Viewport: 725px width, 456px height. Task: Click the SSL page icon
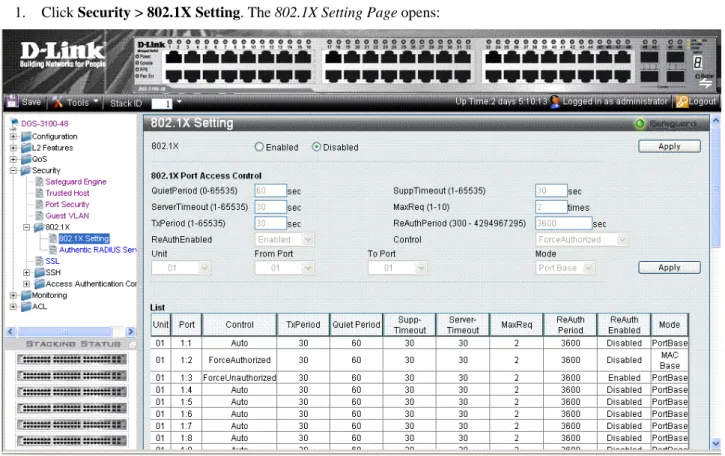tap(40, 261)
